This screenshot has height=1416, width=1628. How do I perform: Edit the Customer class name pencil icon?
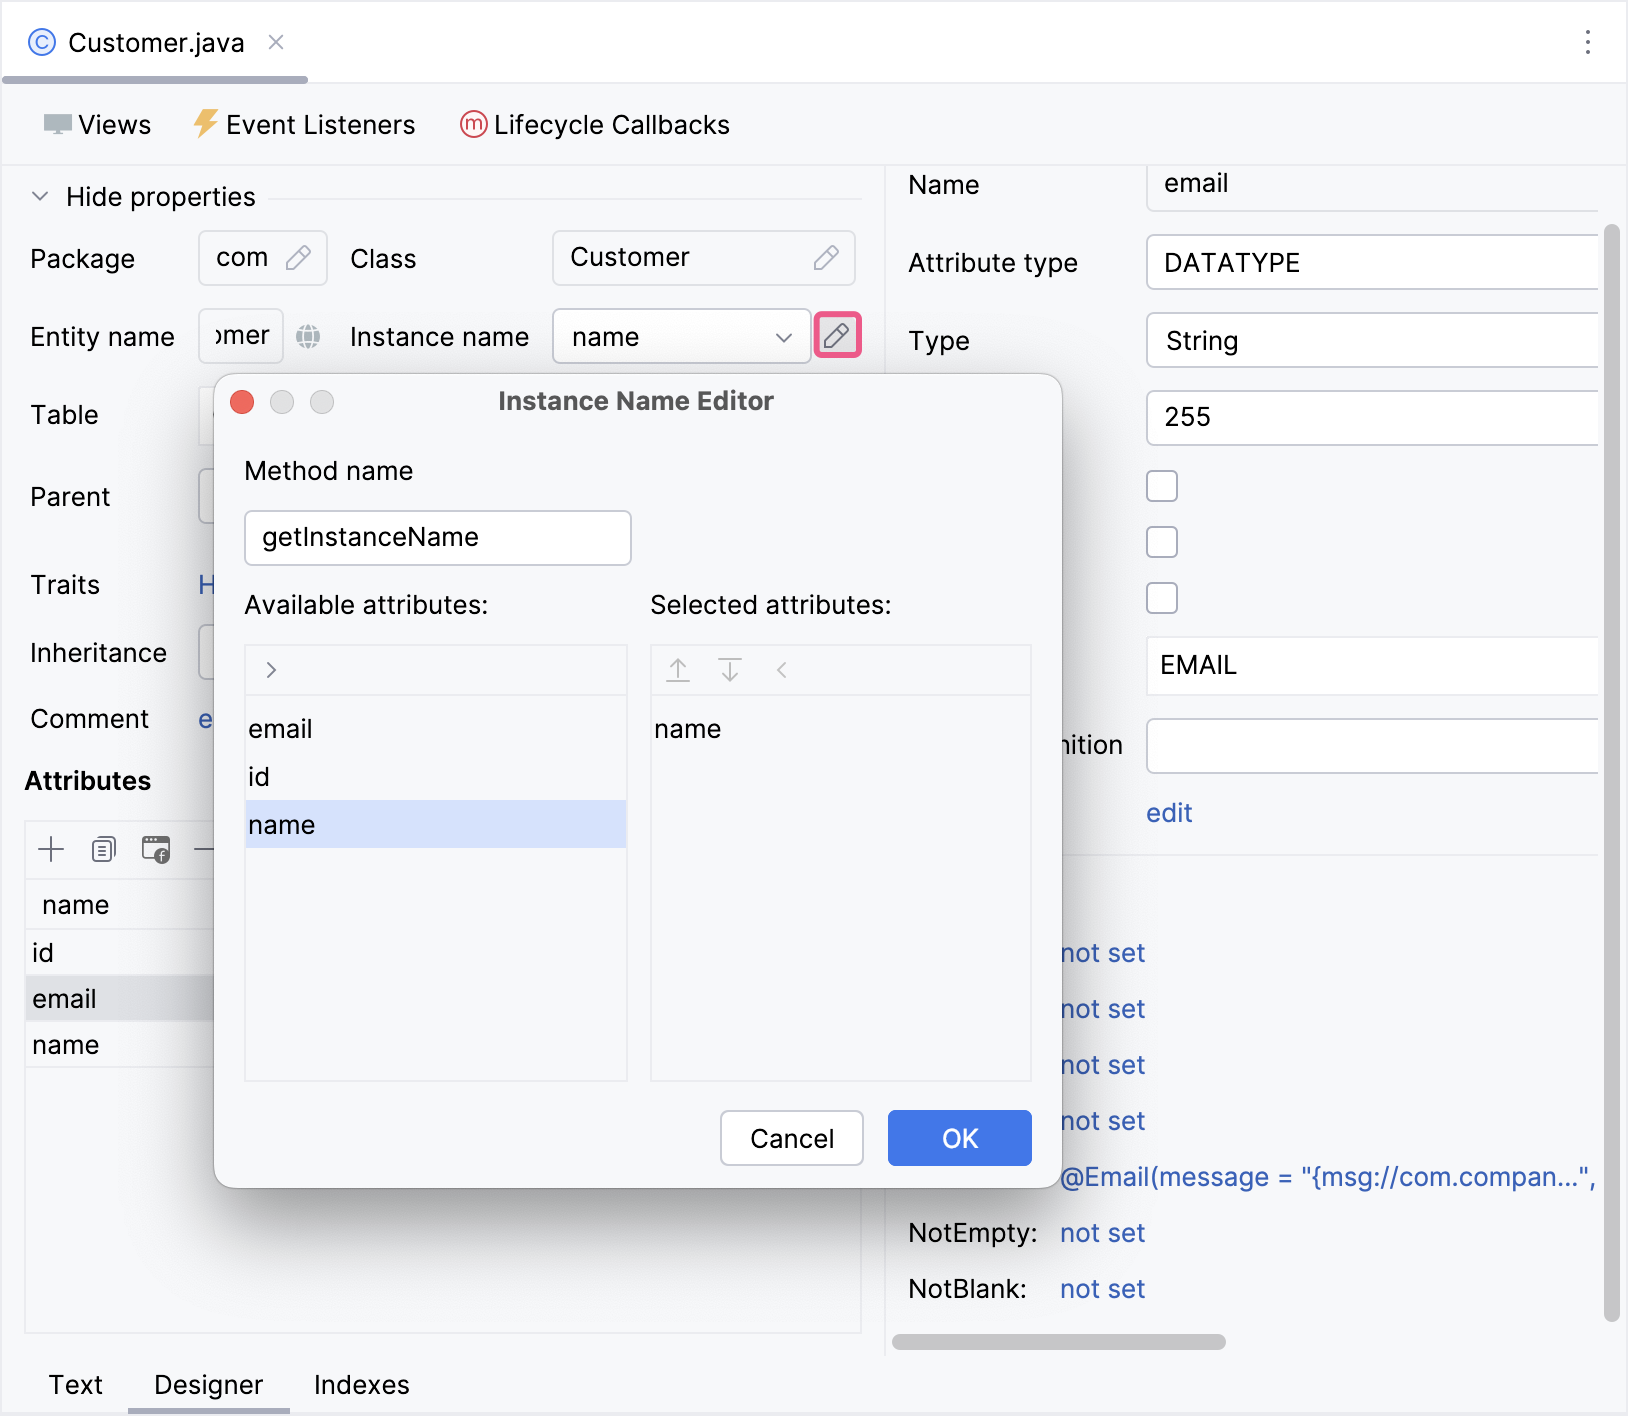pos(825,258)
